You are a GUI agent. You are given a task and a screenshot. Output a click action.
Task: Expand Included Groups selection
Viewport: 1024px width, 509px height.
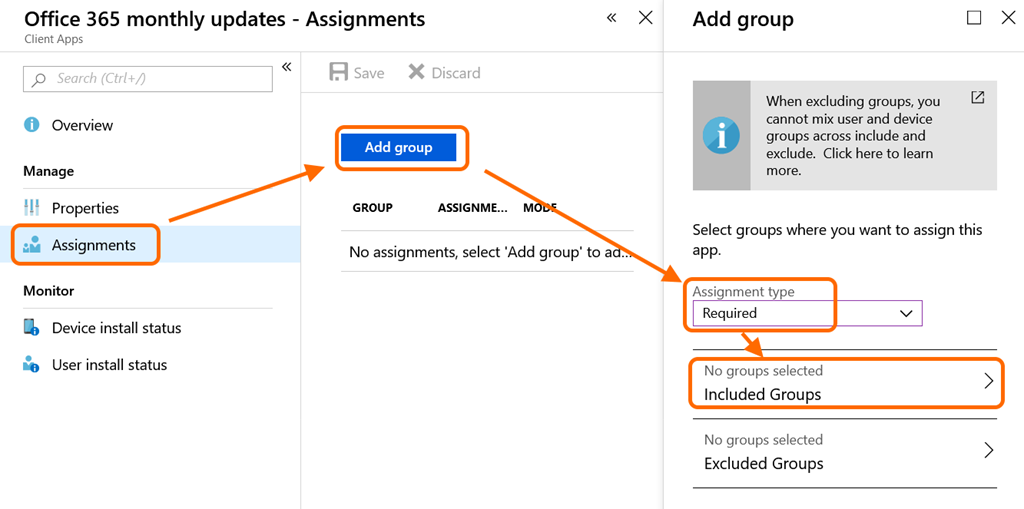point(845,383)
